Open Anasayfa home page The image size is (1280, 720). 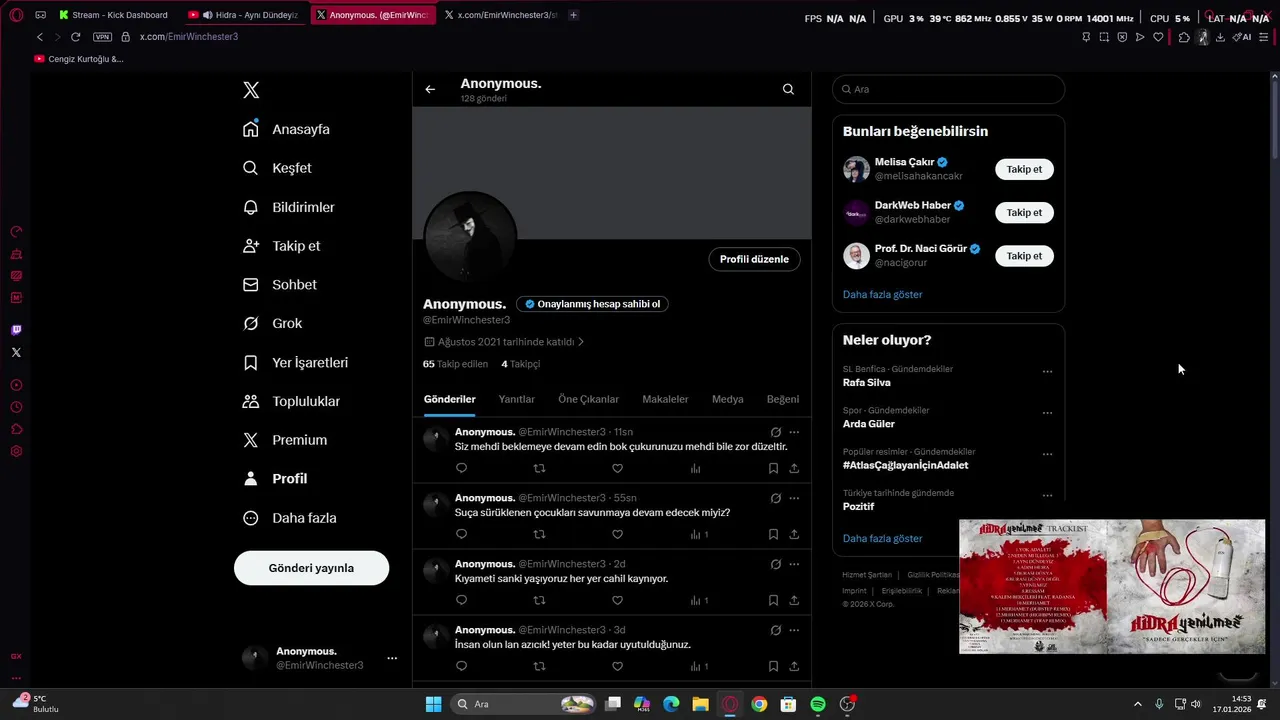tap(286, 129)
